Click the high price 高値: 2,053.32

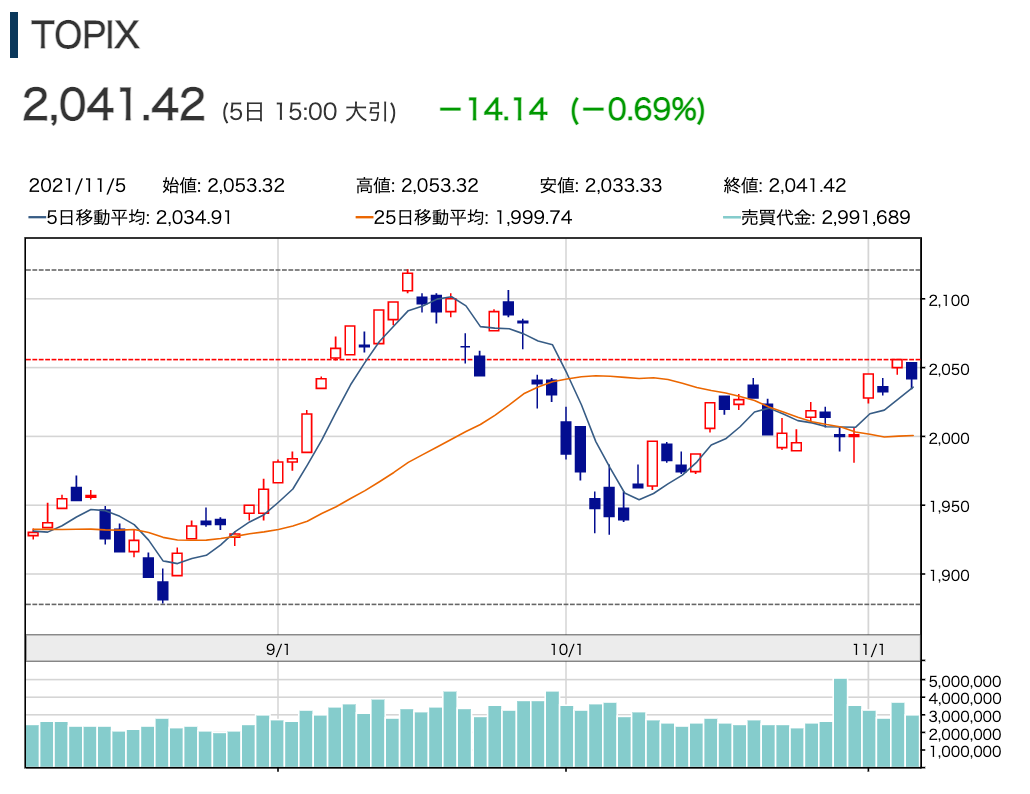click(417, 185)
